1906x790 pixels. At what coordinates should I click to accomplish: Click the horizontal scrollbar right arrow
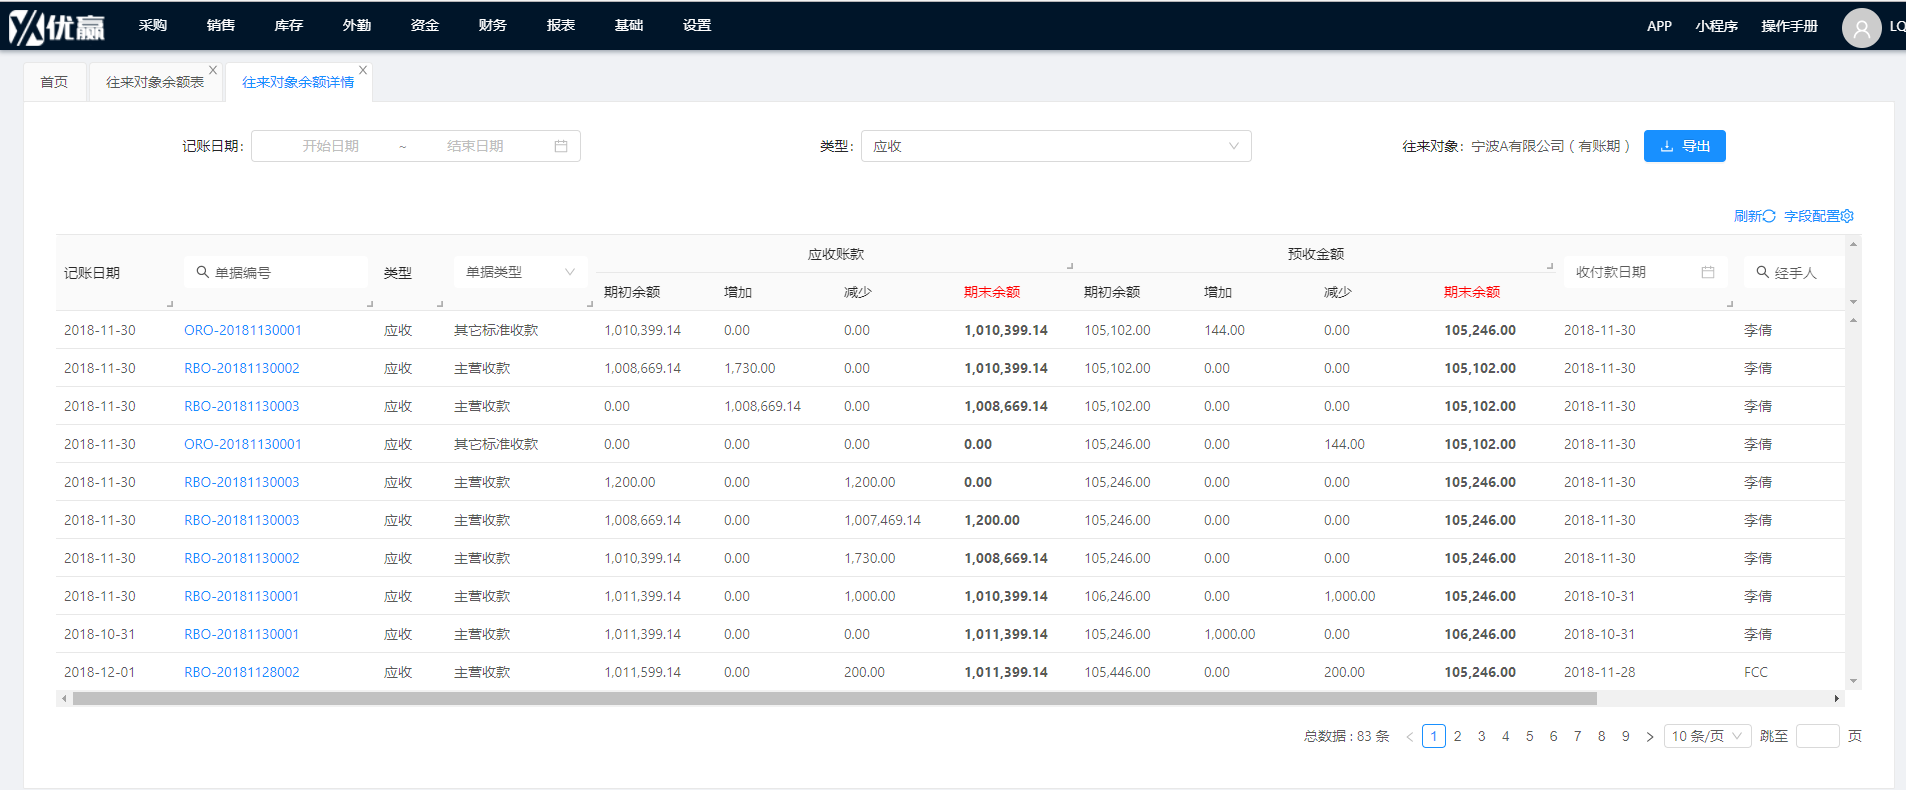tap(1837, 699)
